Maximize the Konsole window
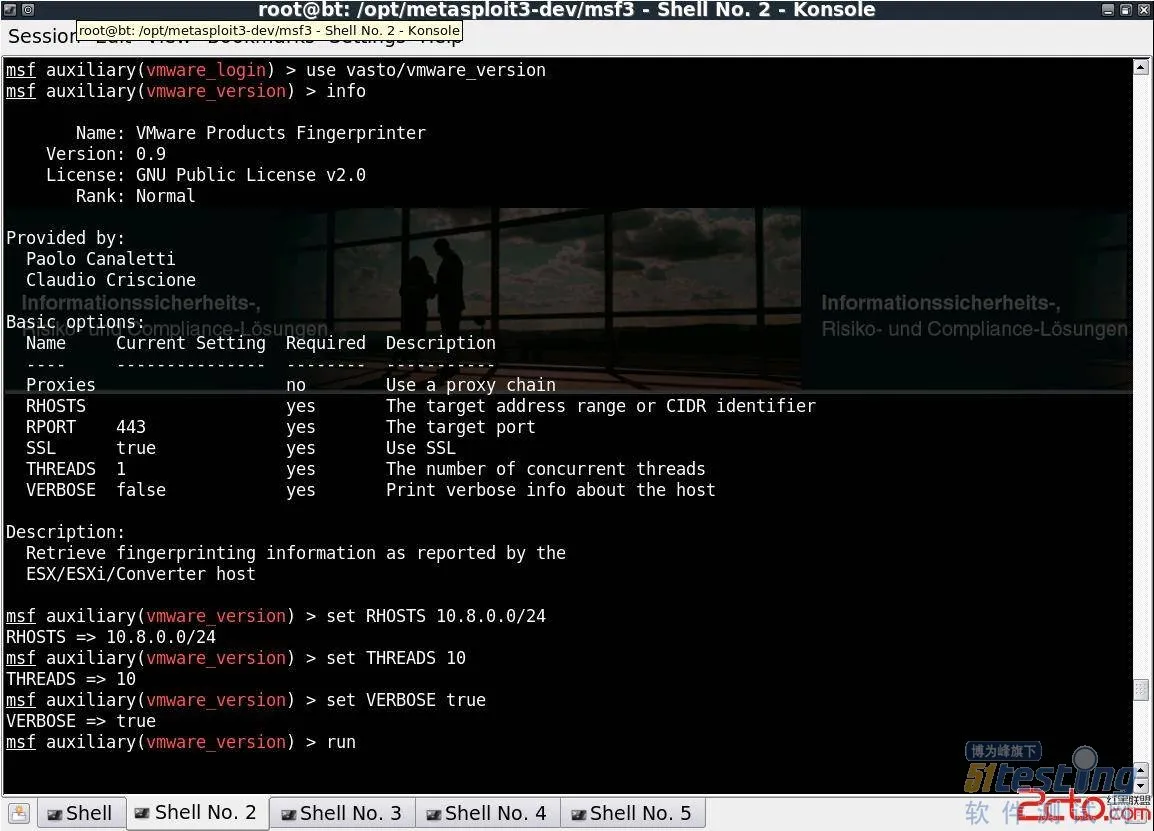 click(1125, 10)
